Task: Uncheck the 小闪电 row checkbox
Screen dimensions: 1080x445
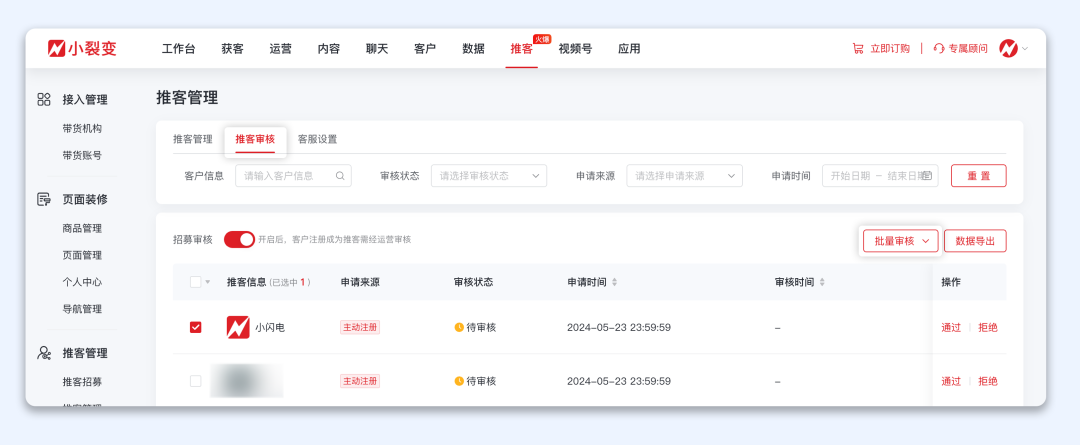Action: click(x=195, y=327)
